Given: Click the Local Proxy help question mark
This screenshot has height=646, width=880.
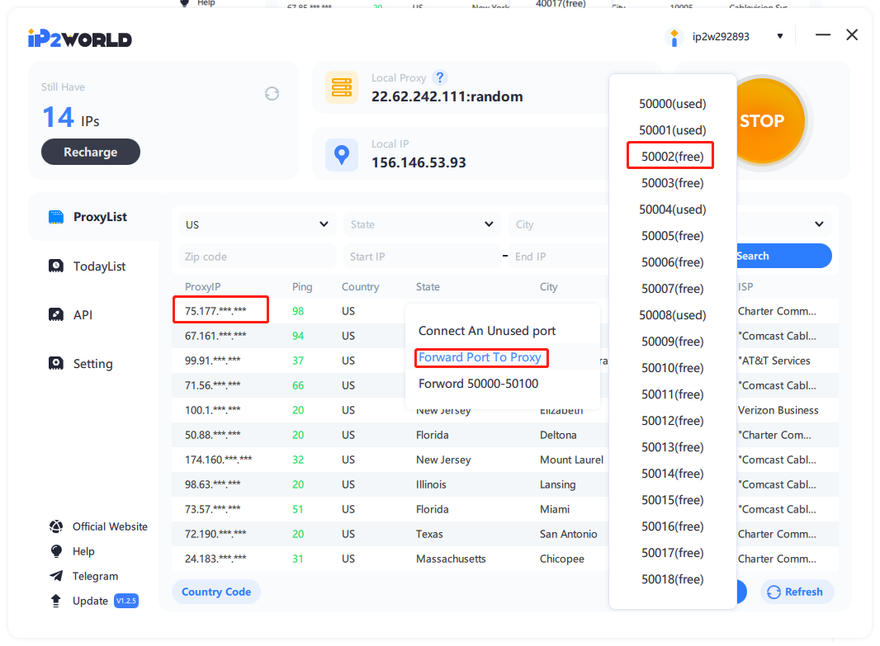Looking at the screenshot, I should click(x=439, y=78).
